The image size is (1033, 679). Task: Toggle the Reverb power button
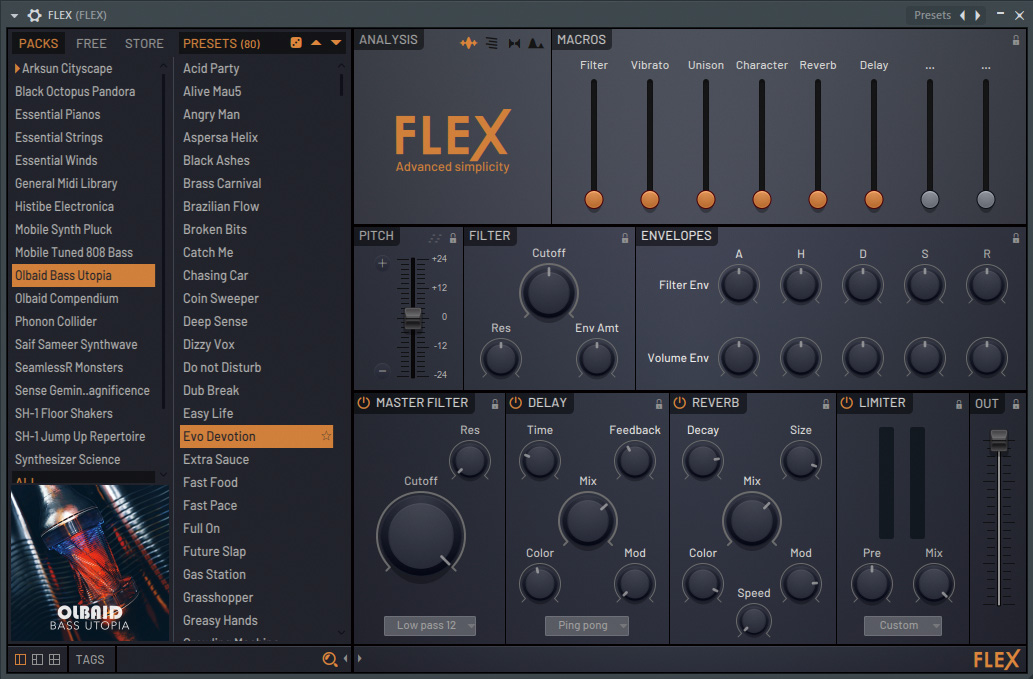tap(680, 402)
